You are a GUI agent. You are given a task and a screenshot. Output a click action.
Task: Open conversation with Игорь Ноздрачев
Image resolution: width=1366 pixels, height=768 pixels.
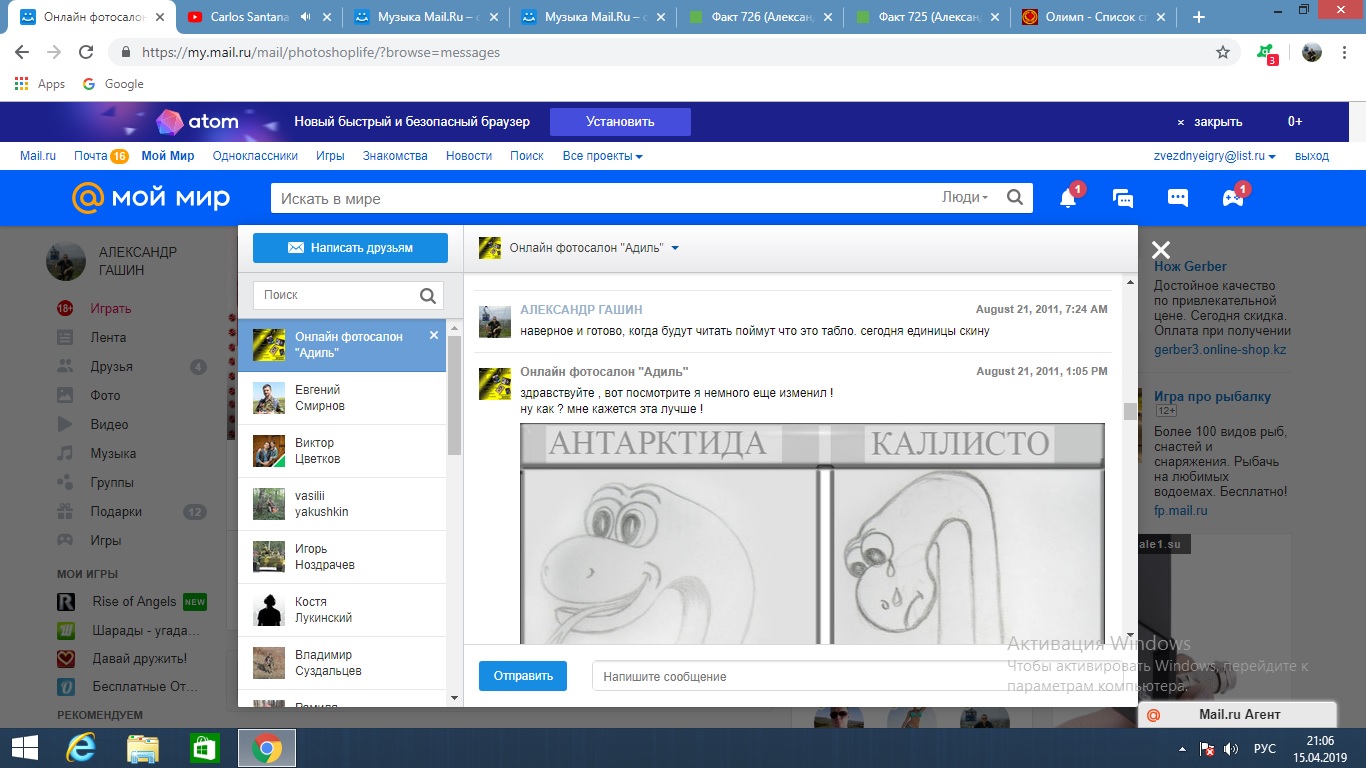pyautogui.click(x=342, y=557)
